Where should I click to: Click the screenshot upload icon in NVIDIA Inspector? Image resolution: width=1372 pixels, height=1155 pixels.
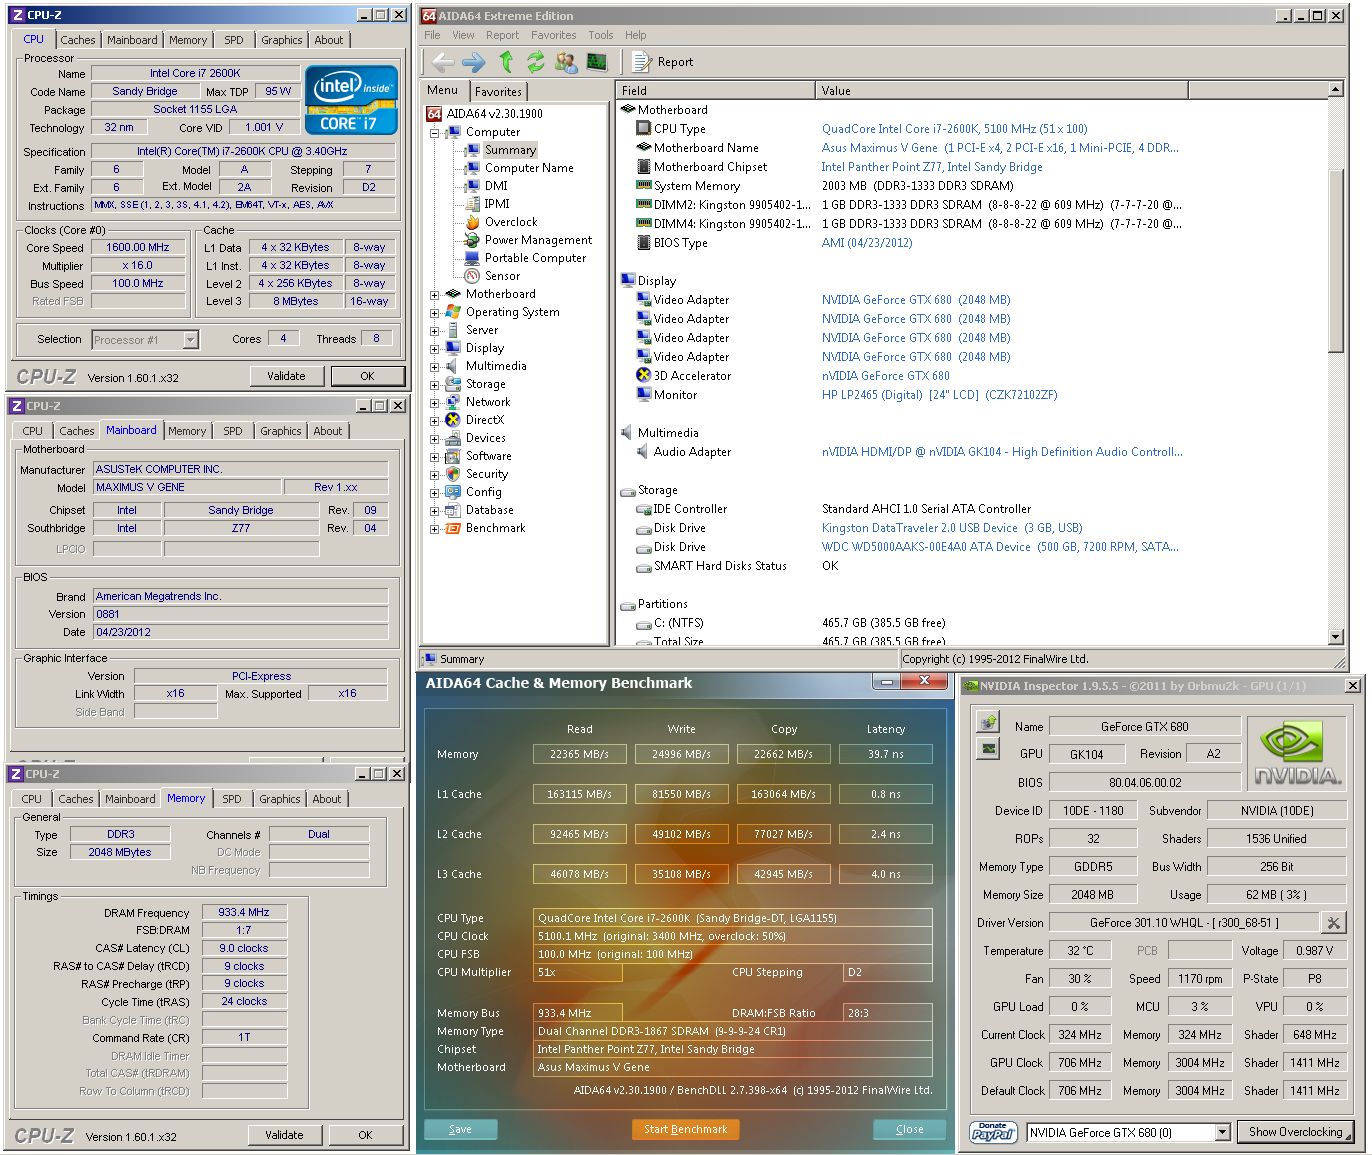[x=988, y=722]
